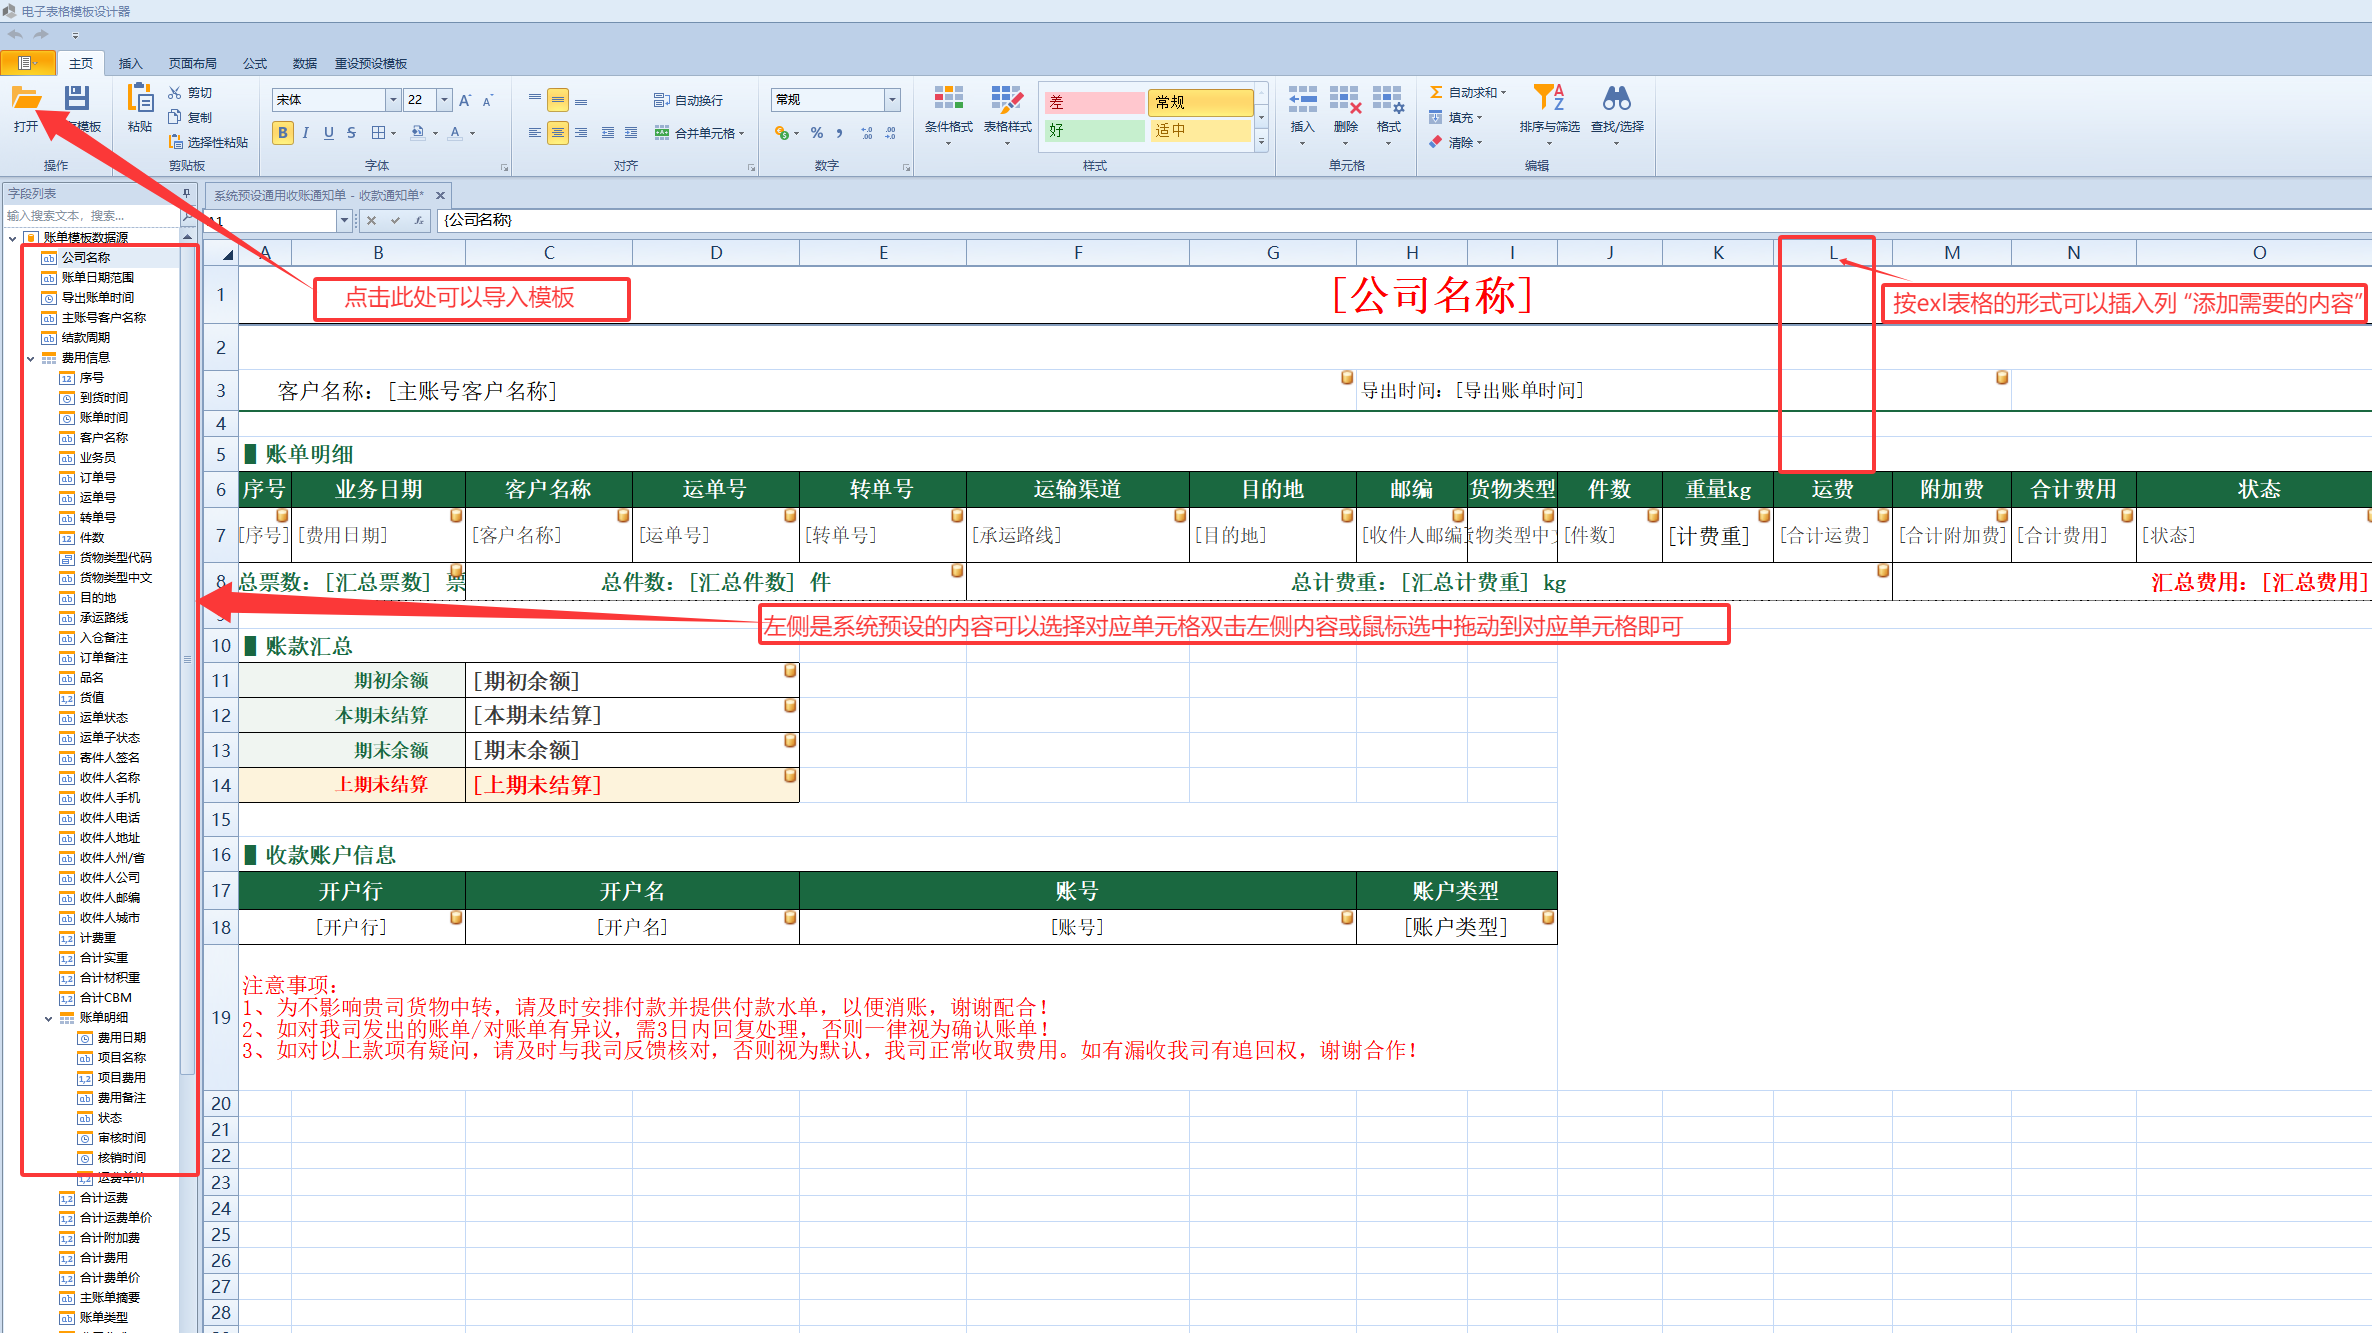Click the 粘贴 paste clipboard icon
This screenshot has width=2372, height=1333.
[x=140, y=98]
